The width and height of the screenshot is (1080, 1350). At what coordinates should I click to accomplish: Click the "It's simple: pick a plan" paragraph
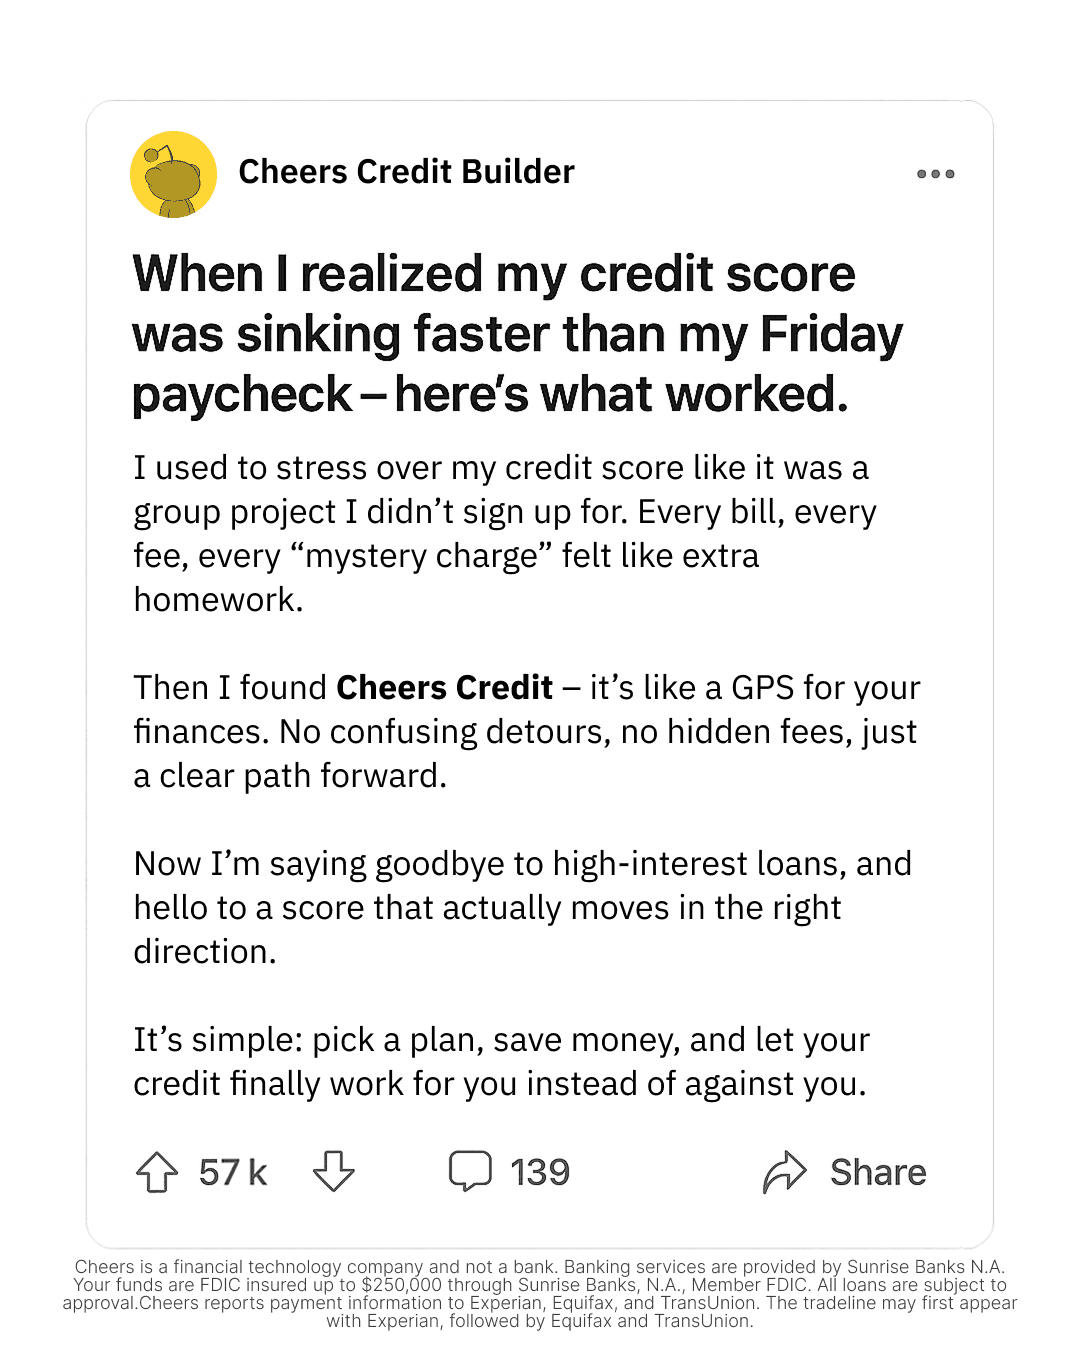501,1061
